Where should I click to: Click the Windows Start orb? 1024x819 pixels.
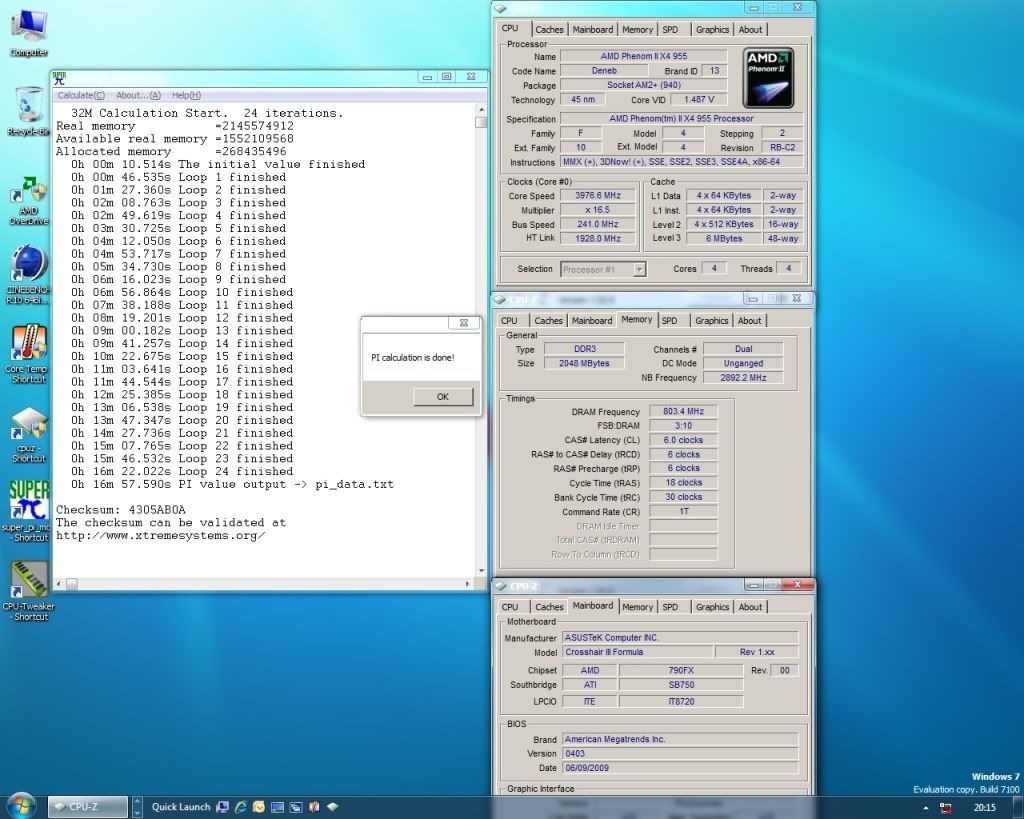point(21,805)
